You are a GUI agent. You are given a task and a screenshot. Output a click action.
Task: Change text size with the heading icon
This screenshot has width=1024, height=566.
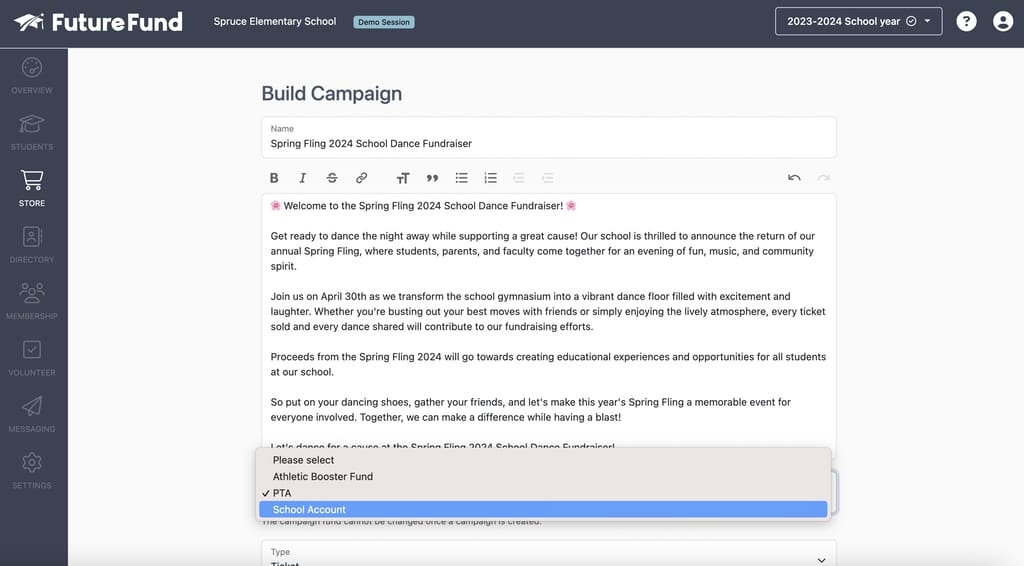pyautogui.click(x=403, y=178)
